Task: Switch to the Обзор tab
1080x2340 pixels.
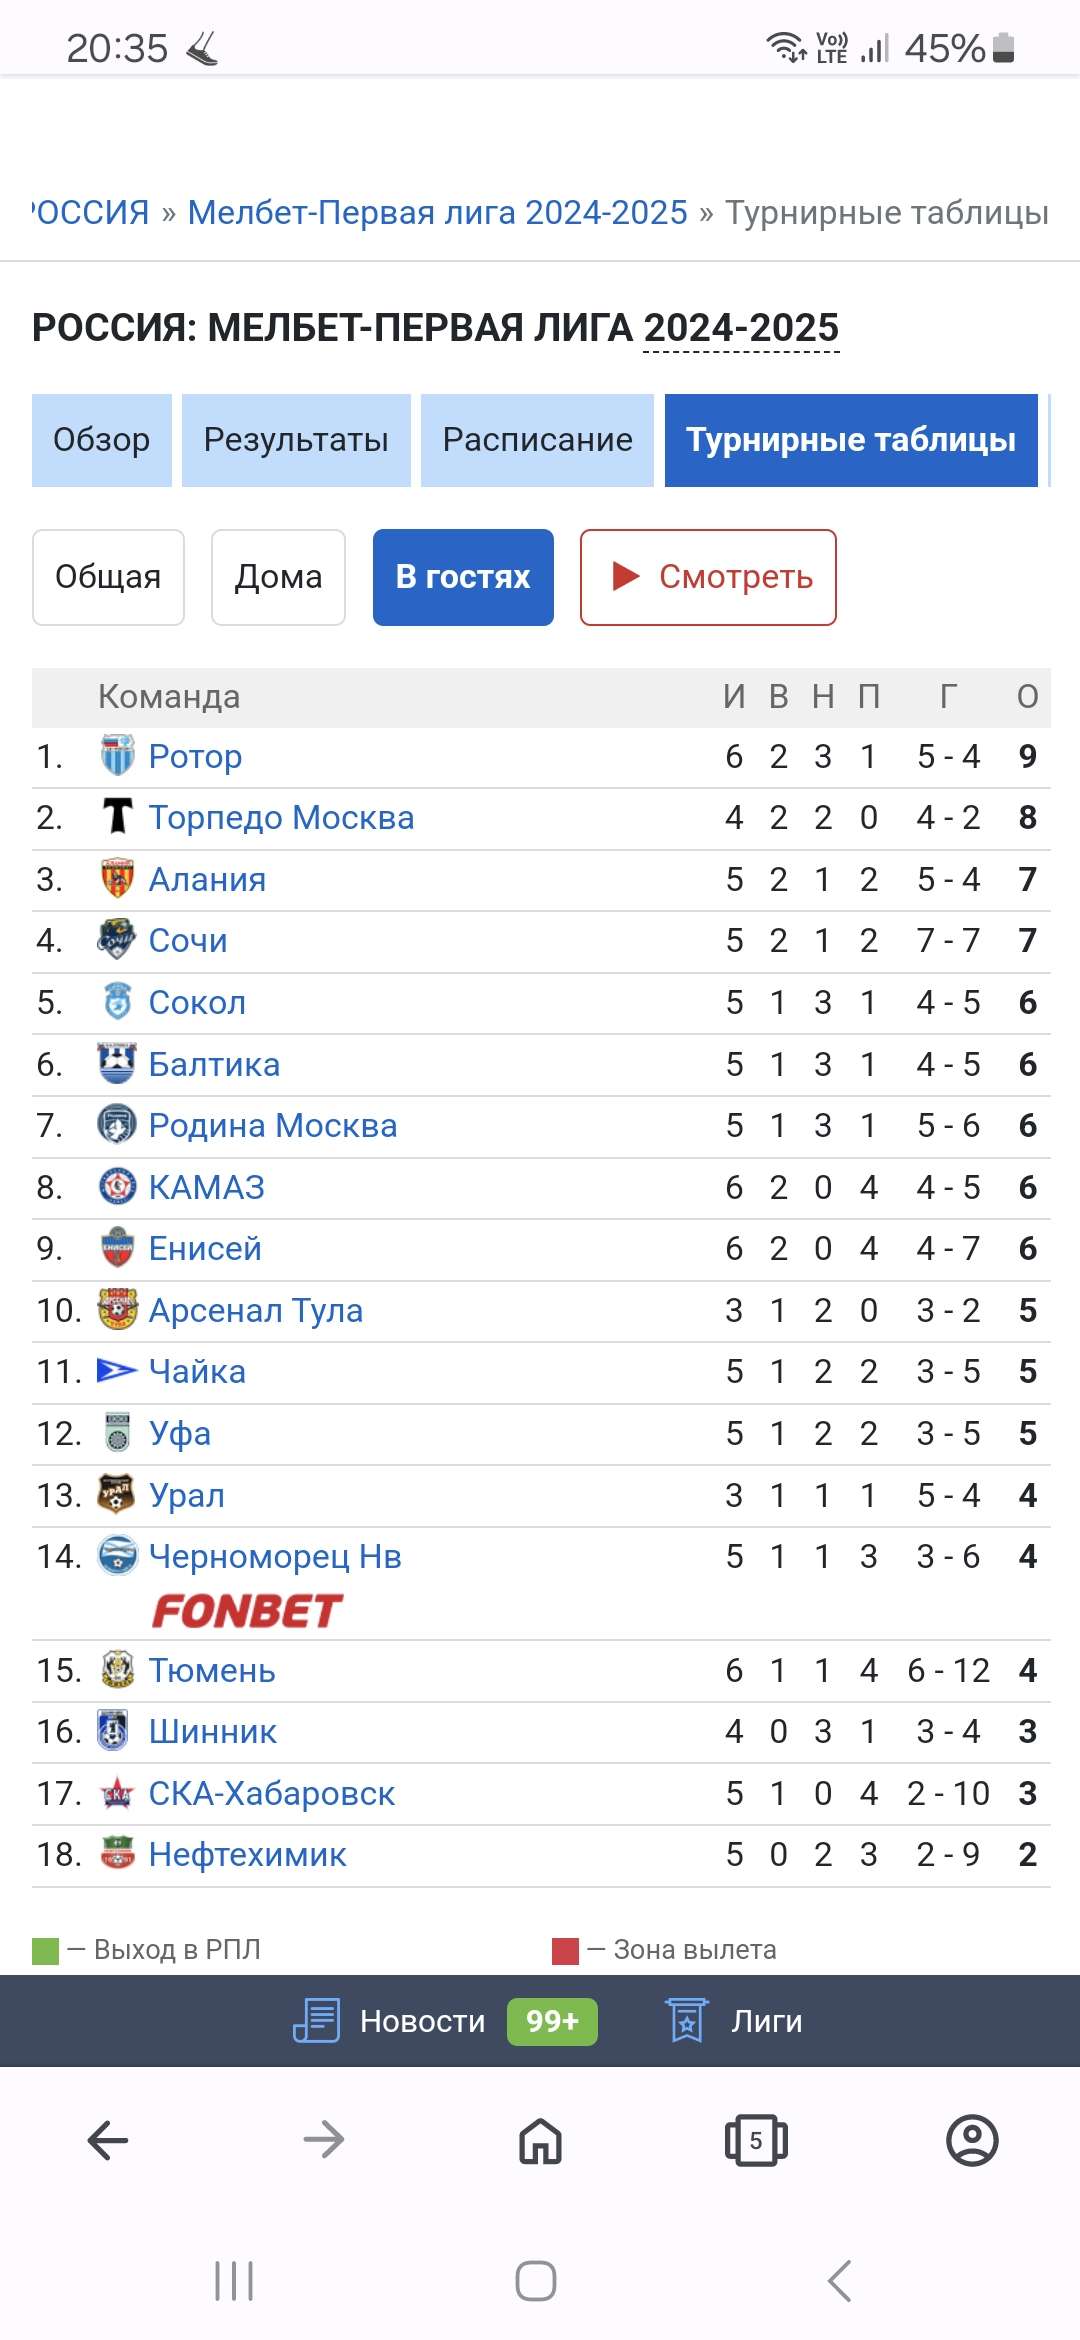Action: coord(101,440)
